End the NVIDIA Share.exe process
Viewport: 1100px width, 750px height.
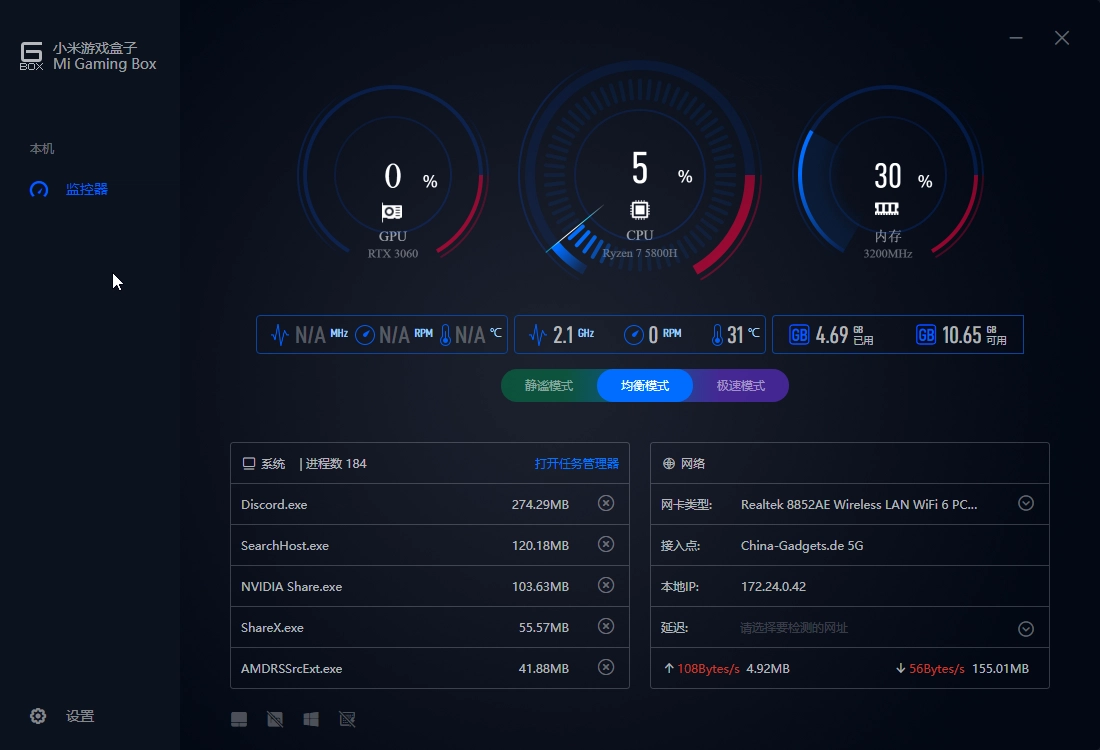[606, 585]
